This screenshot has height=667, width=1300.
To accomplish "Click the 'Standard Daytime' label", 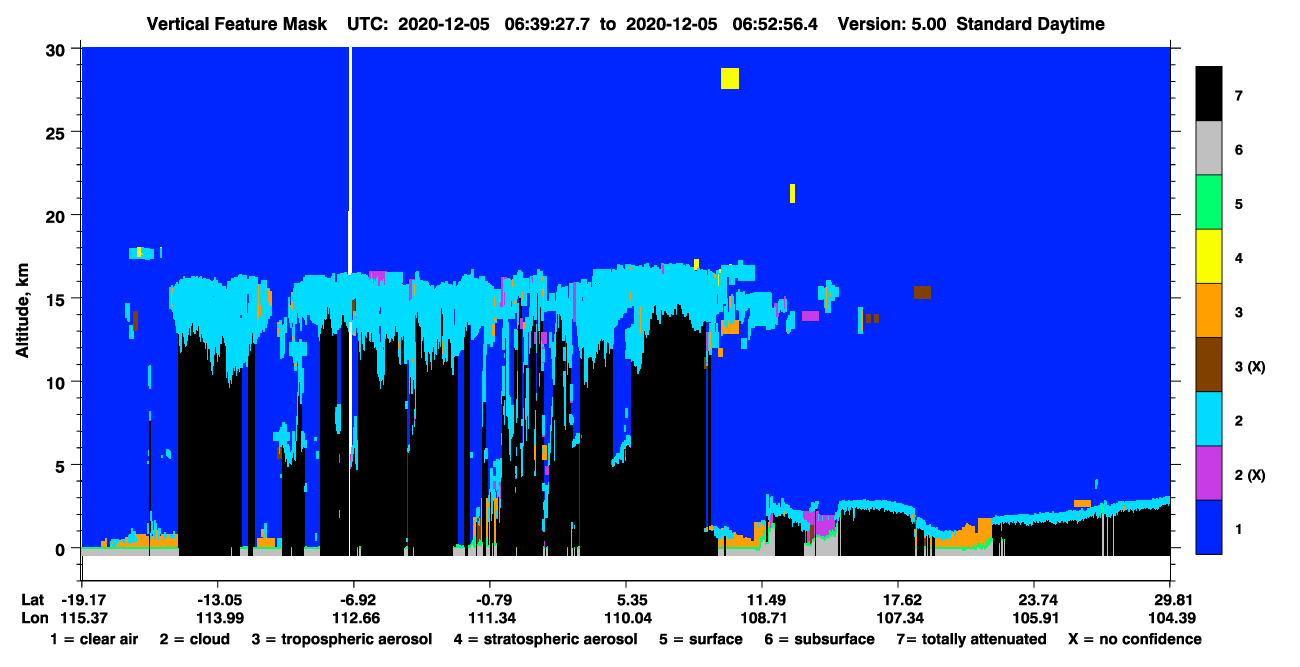I will click(x=1030, y=24).
